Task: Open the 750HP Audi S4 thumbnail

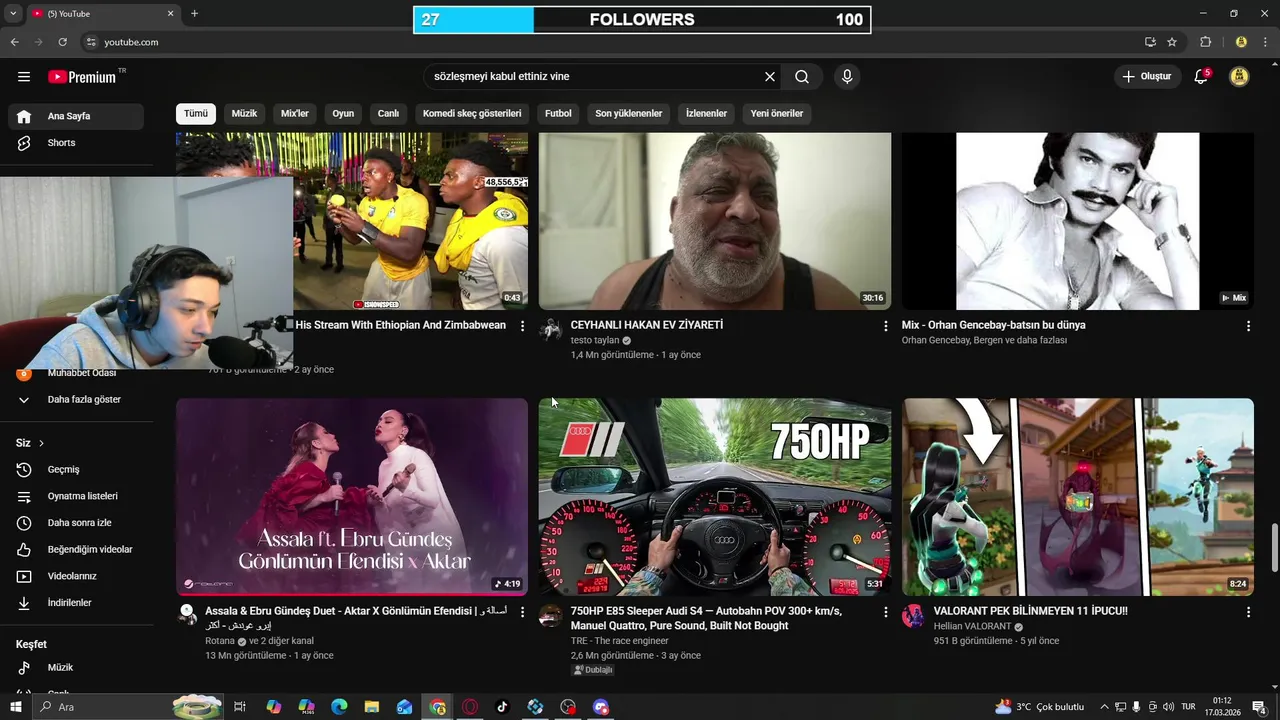Action: pos(715,497)
